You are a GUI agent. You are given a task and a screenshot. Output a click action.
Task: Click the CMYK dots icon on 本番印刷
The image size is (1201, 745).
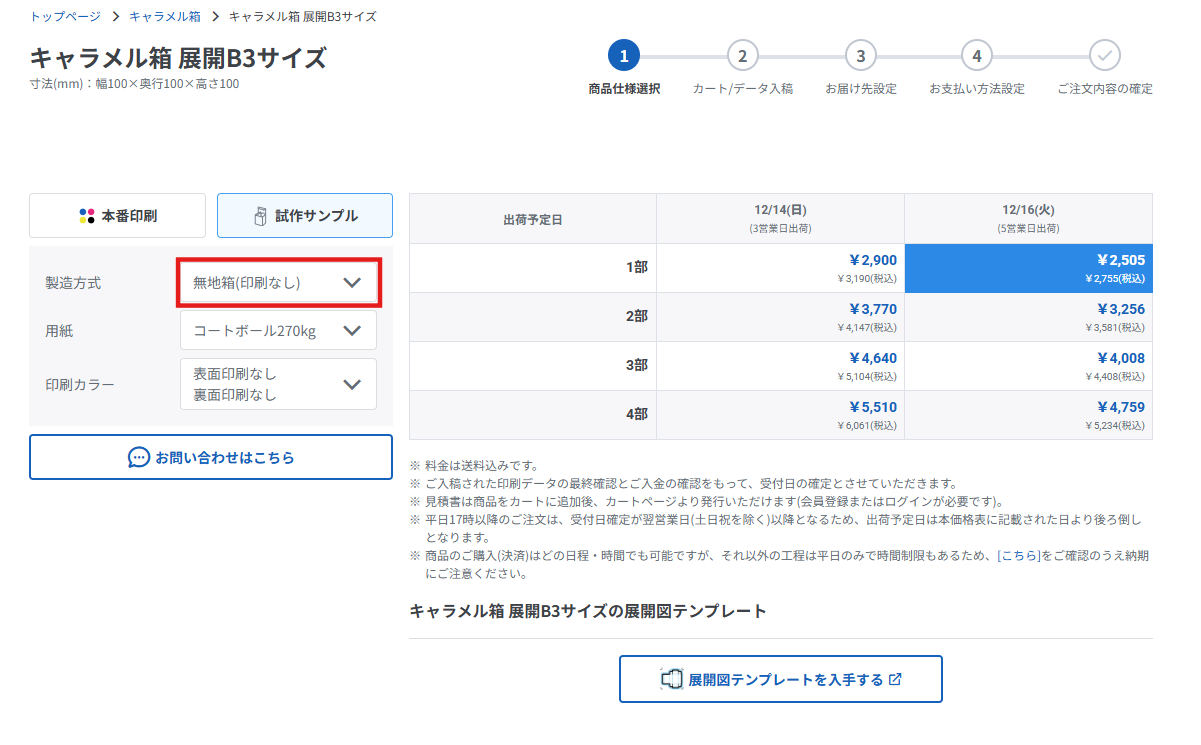tap(86, 216)
